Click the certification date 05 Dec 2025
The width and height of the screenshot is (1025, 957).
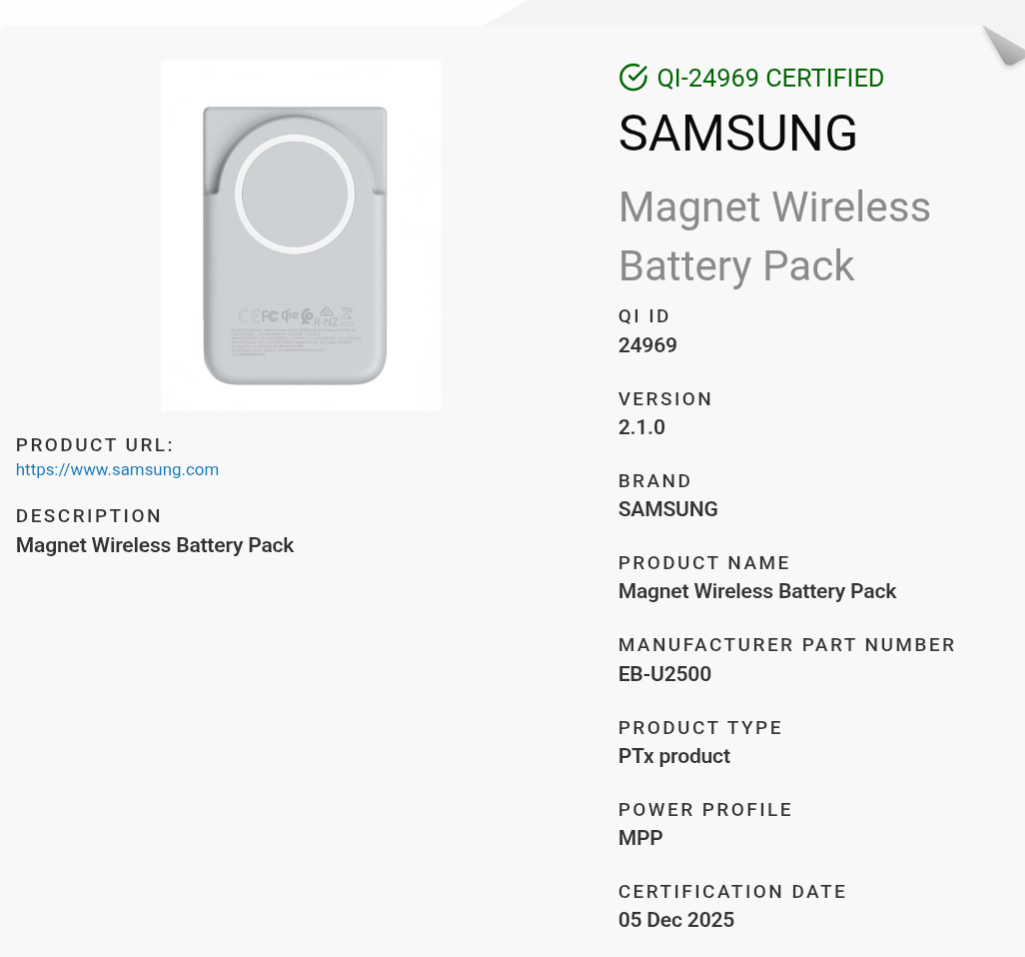[x=676, y=919]
